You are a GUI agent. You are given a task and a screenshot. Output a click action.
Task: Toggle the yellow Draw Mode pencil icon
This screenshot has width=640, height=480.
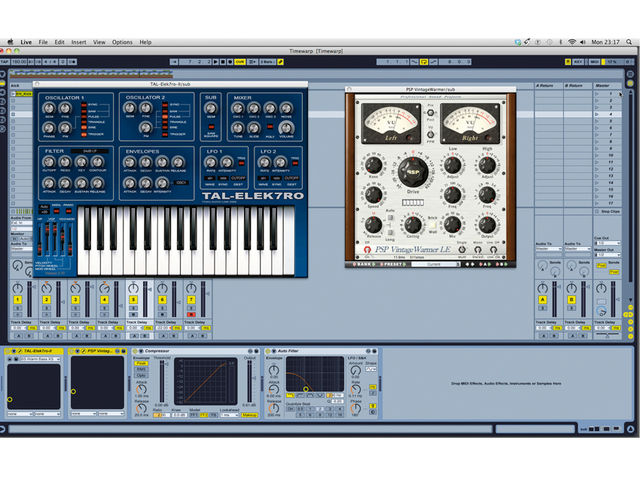point(281,62)
